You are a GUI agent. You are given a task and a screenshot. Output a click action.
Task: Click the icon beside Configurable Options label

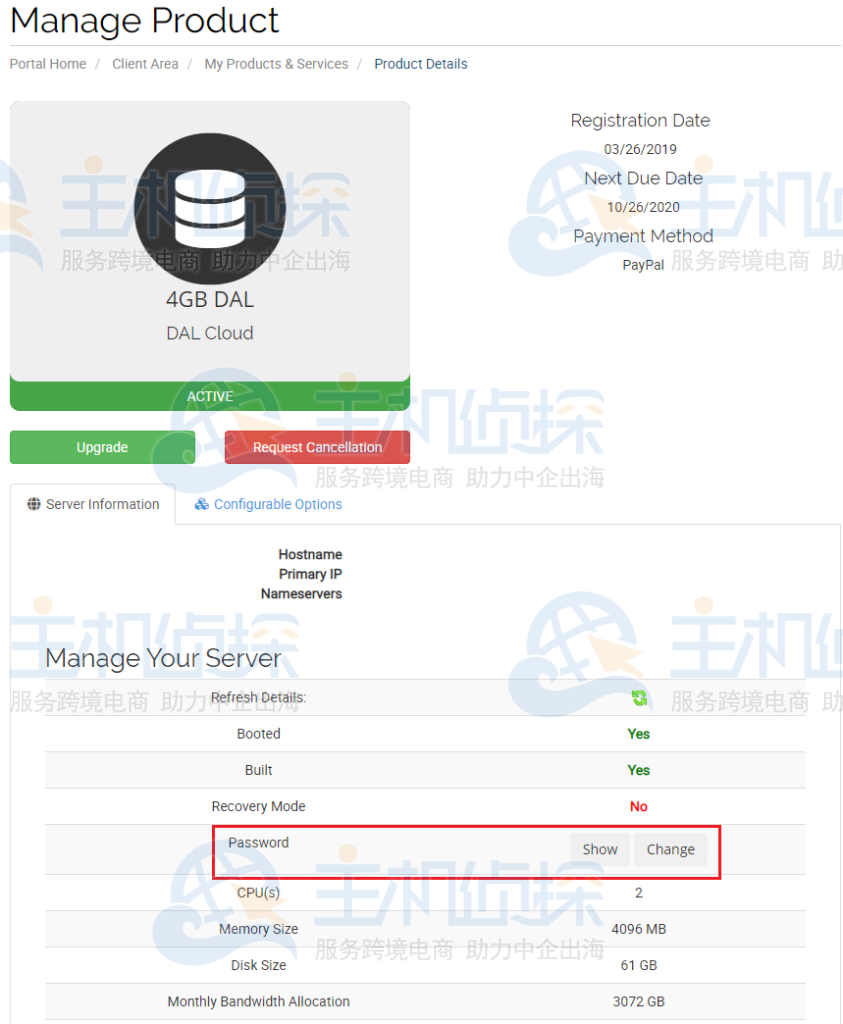(x=199, y=504)
